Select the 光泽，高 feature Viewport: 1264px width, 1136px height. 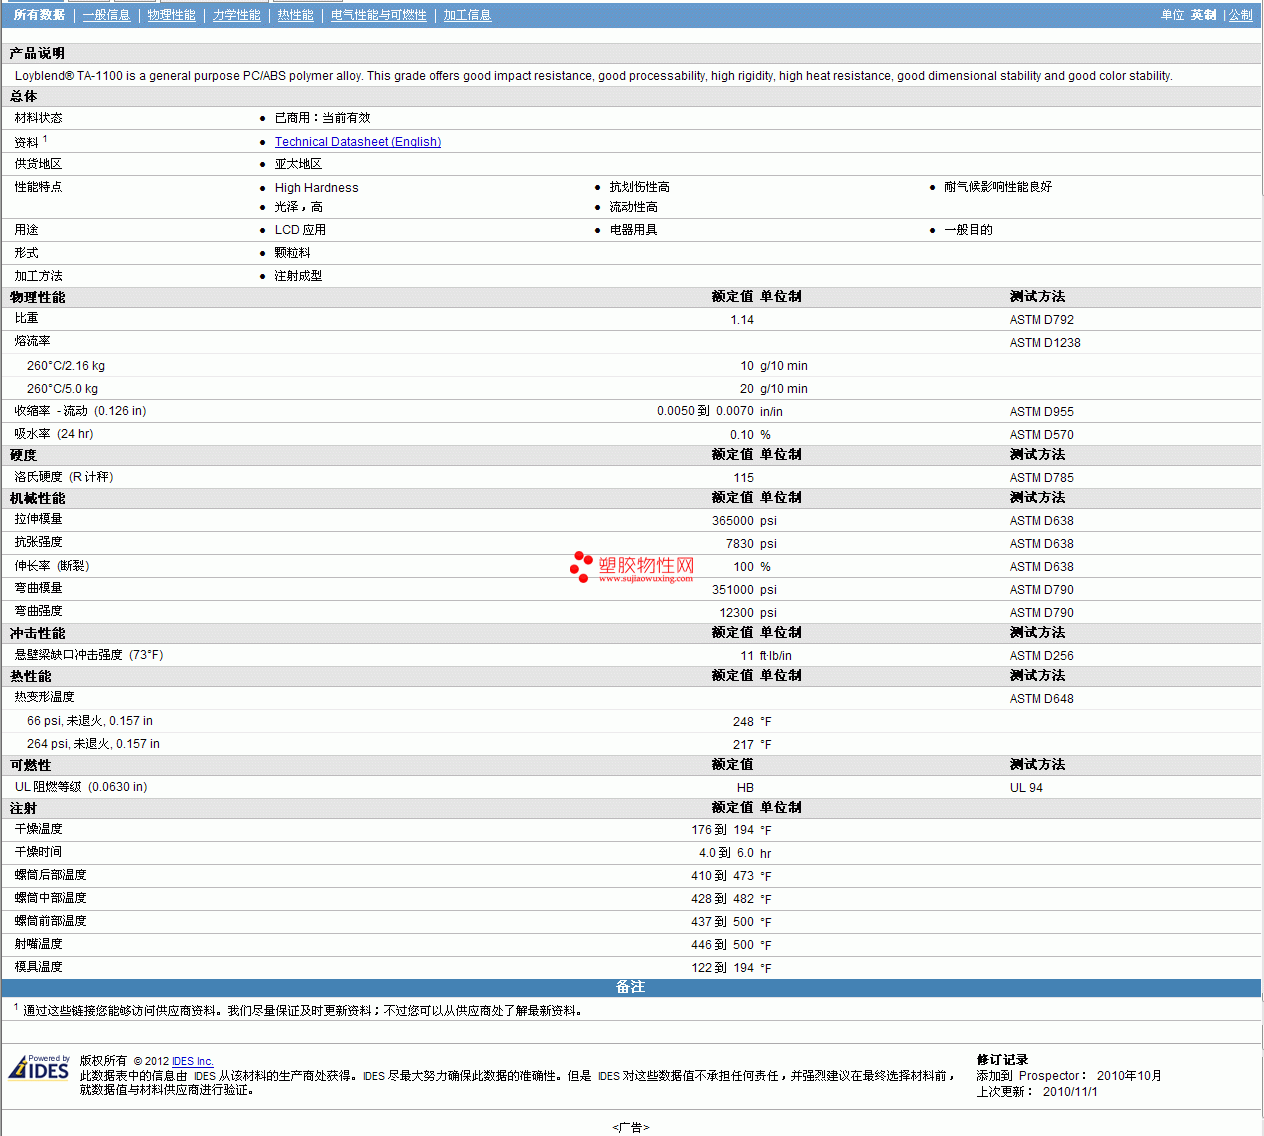click(298, 207)
